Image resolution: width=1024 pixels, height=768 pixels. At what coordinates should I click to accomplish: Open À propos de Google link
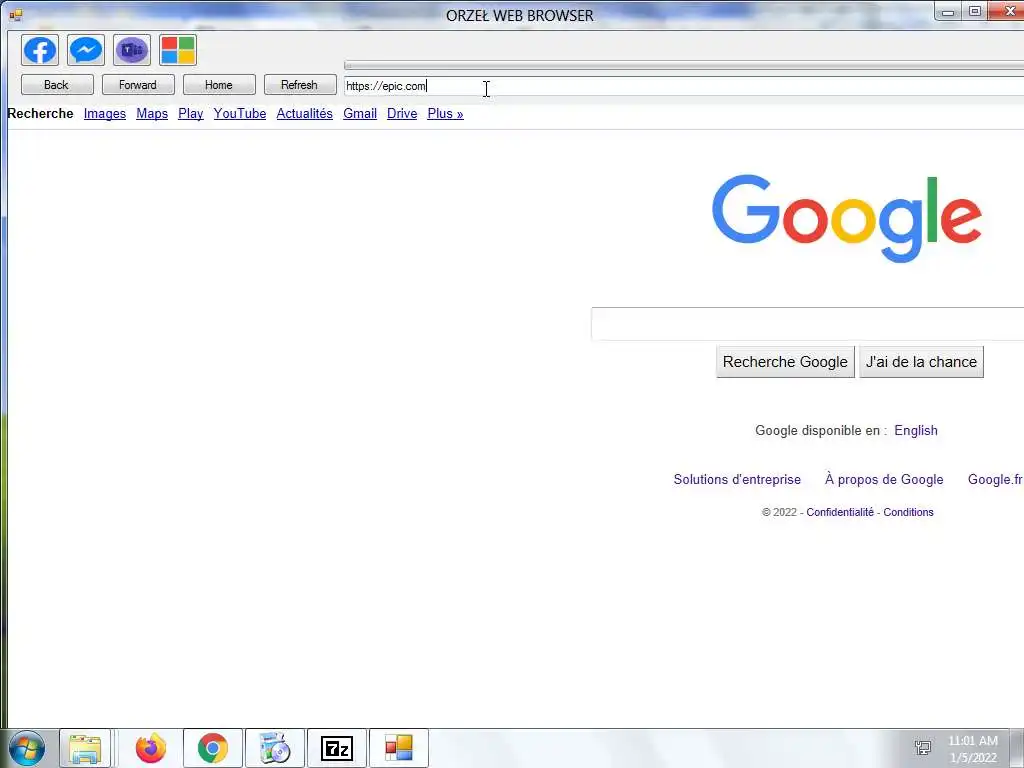pyautogui.click(x=884, y=479)
